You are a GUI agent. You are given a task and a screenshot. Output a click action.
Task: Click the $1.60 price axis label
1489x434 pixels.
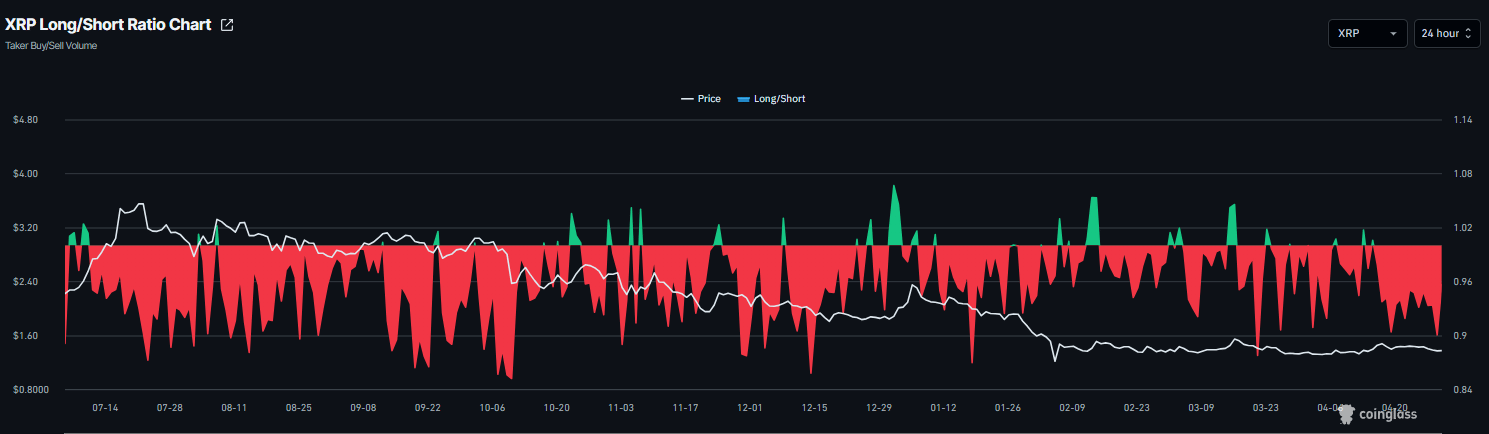click(x=25, y=336)
